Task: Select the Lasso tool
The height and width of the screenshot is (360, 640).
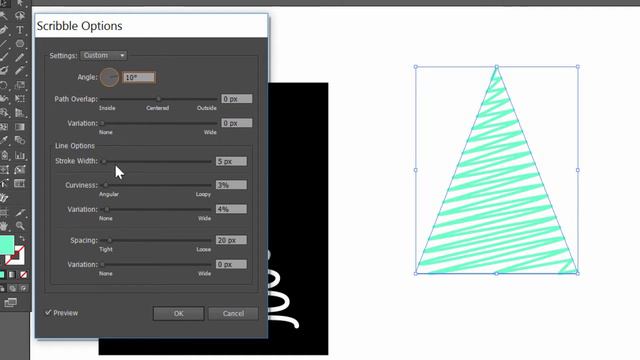Action: point(20,16)
